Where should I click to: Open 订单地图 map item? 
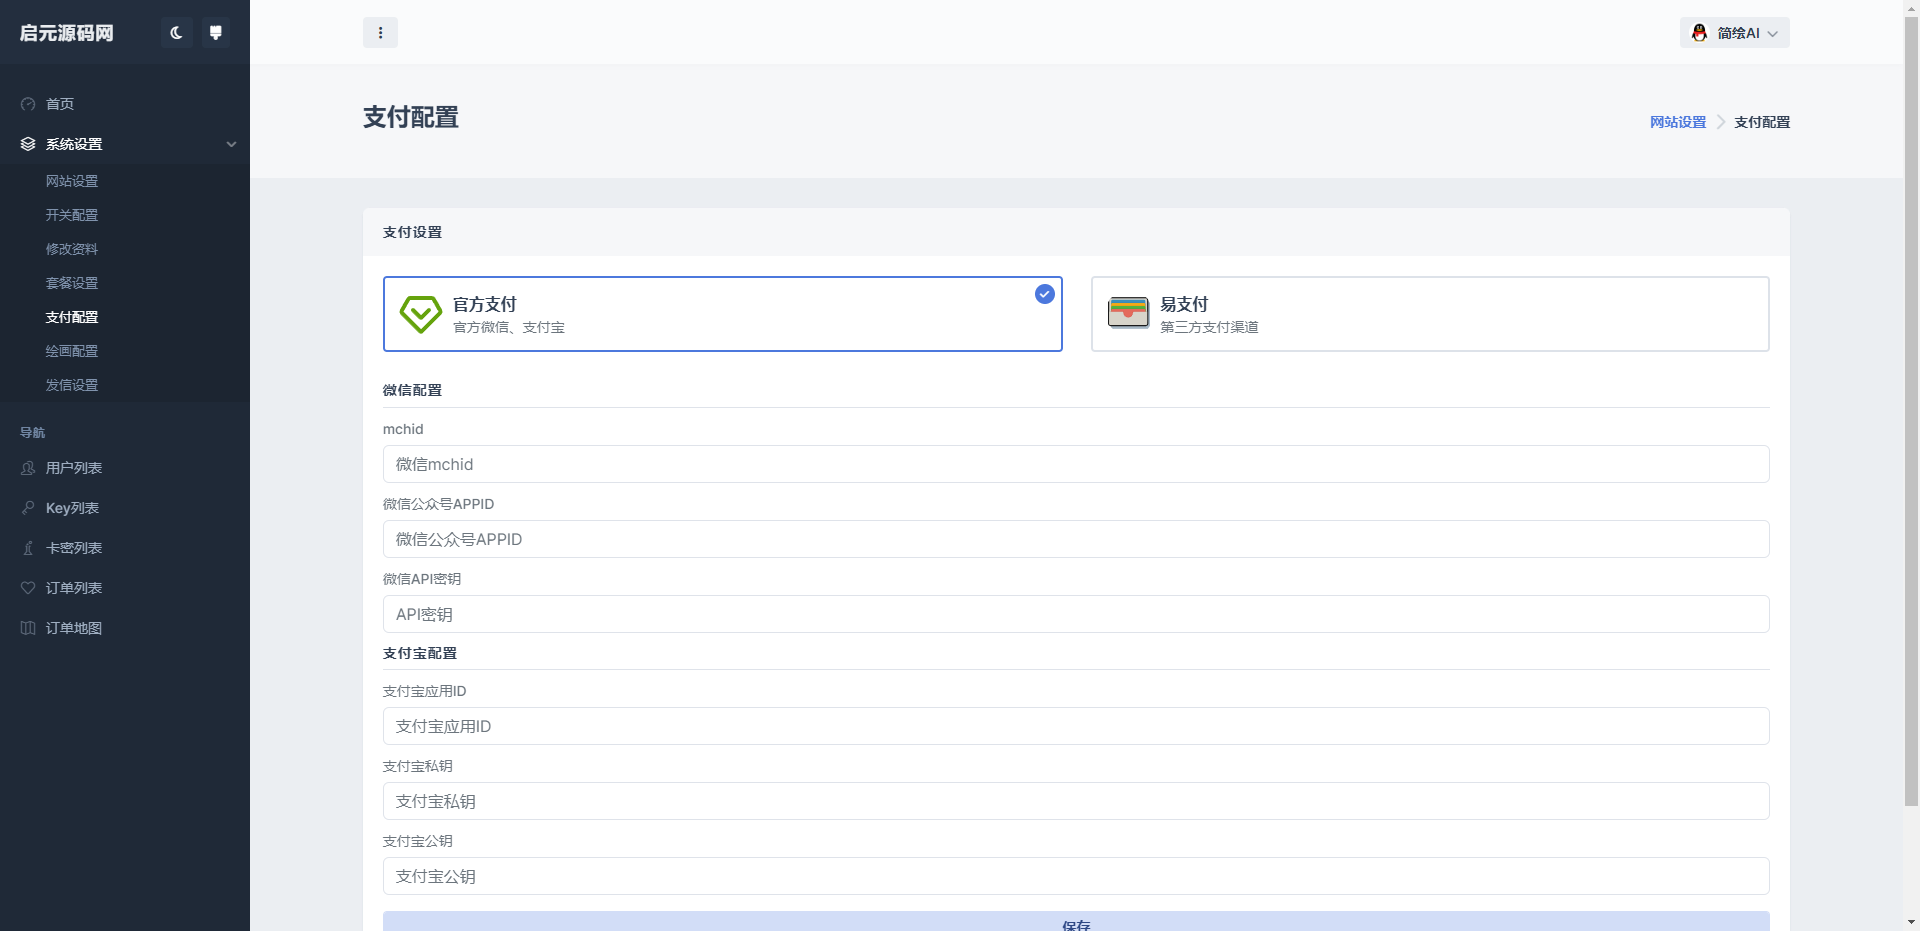(73, 628)
